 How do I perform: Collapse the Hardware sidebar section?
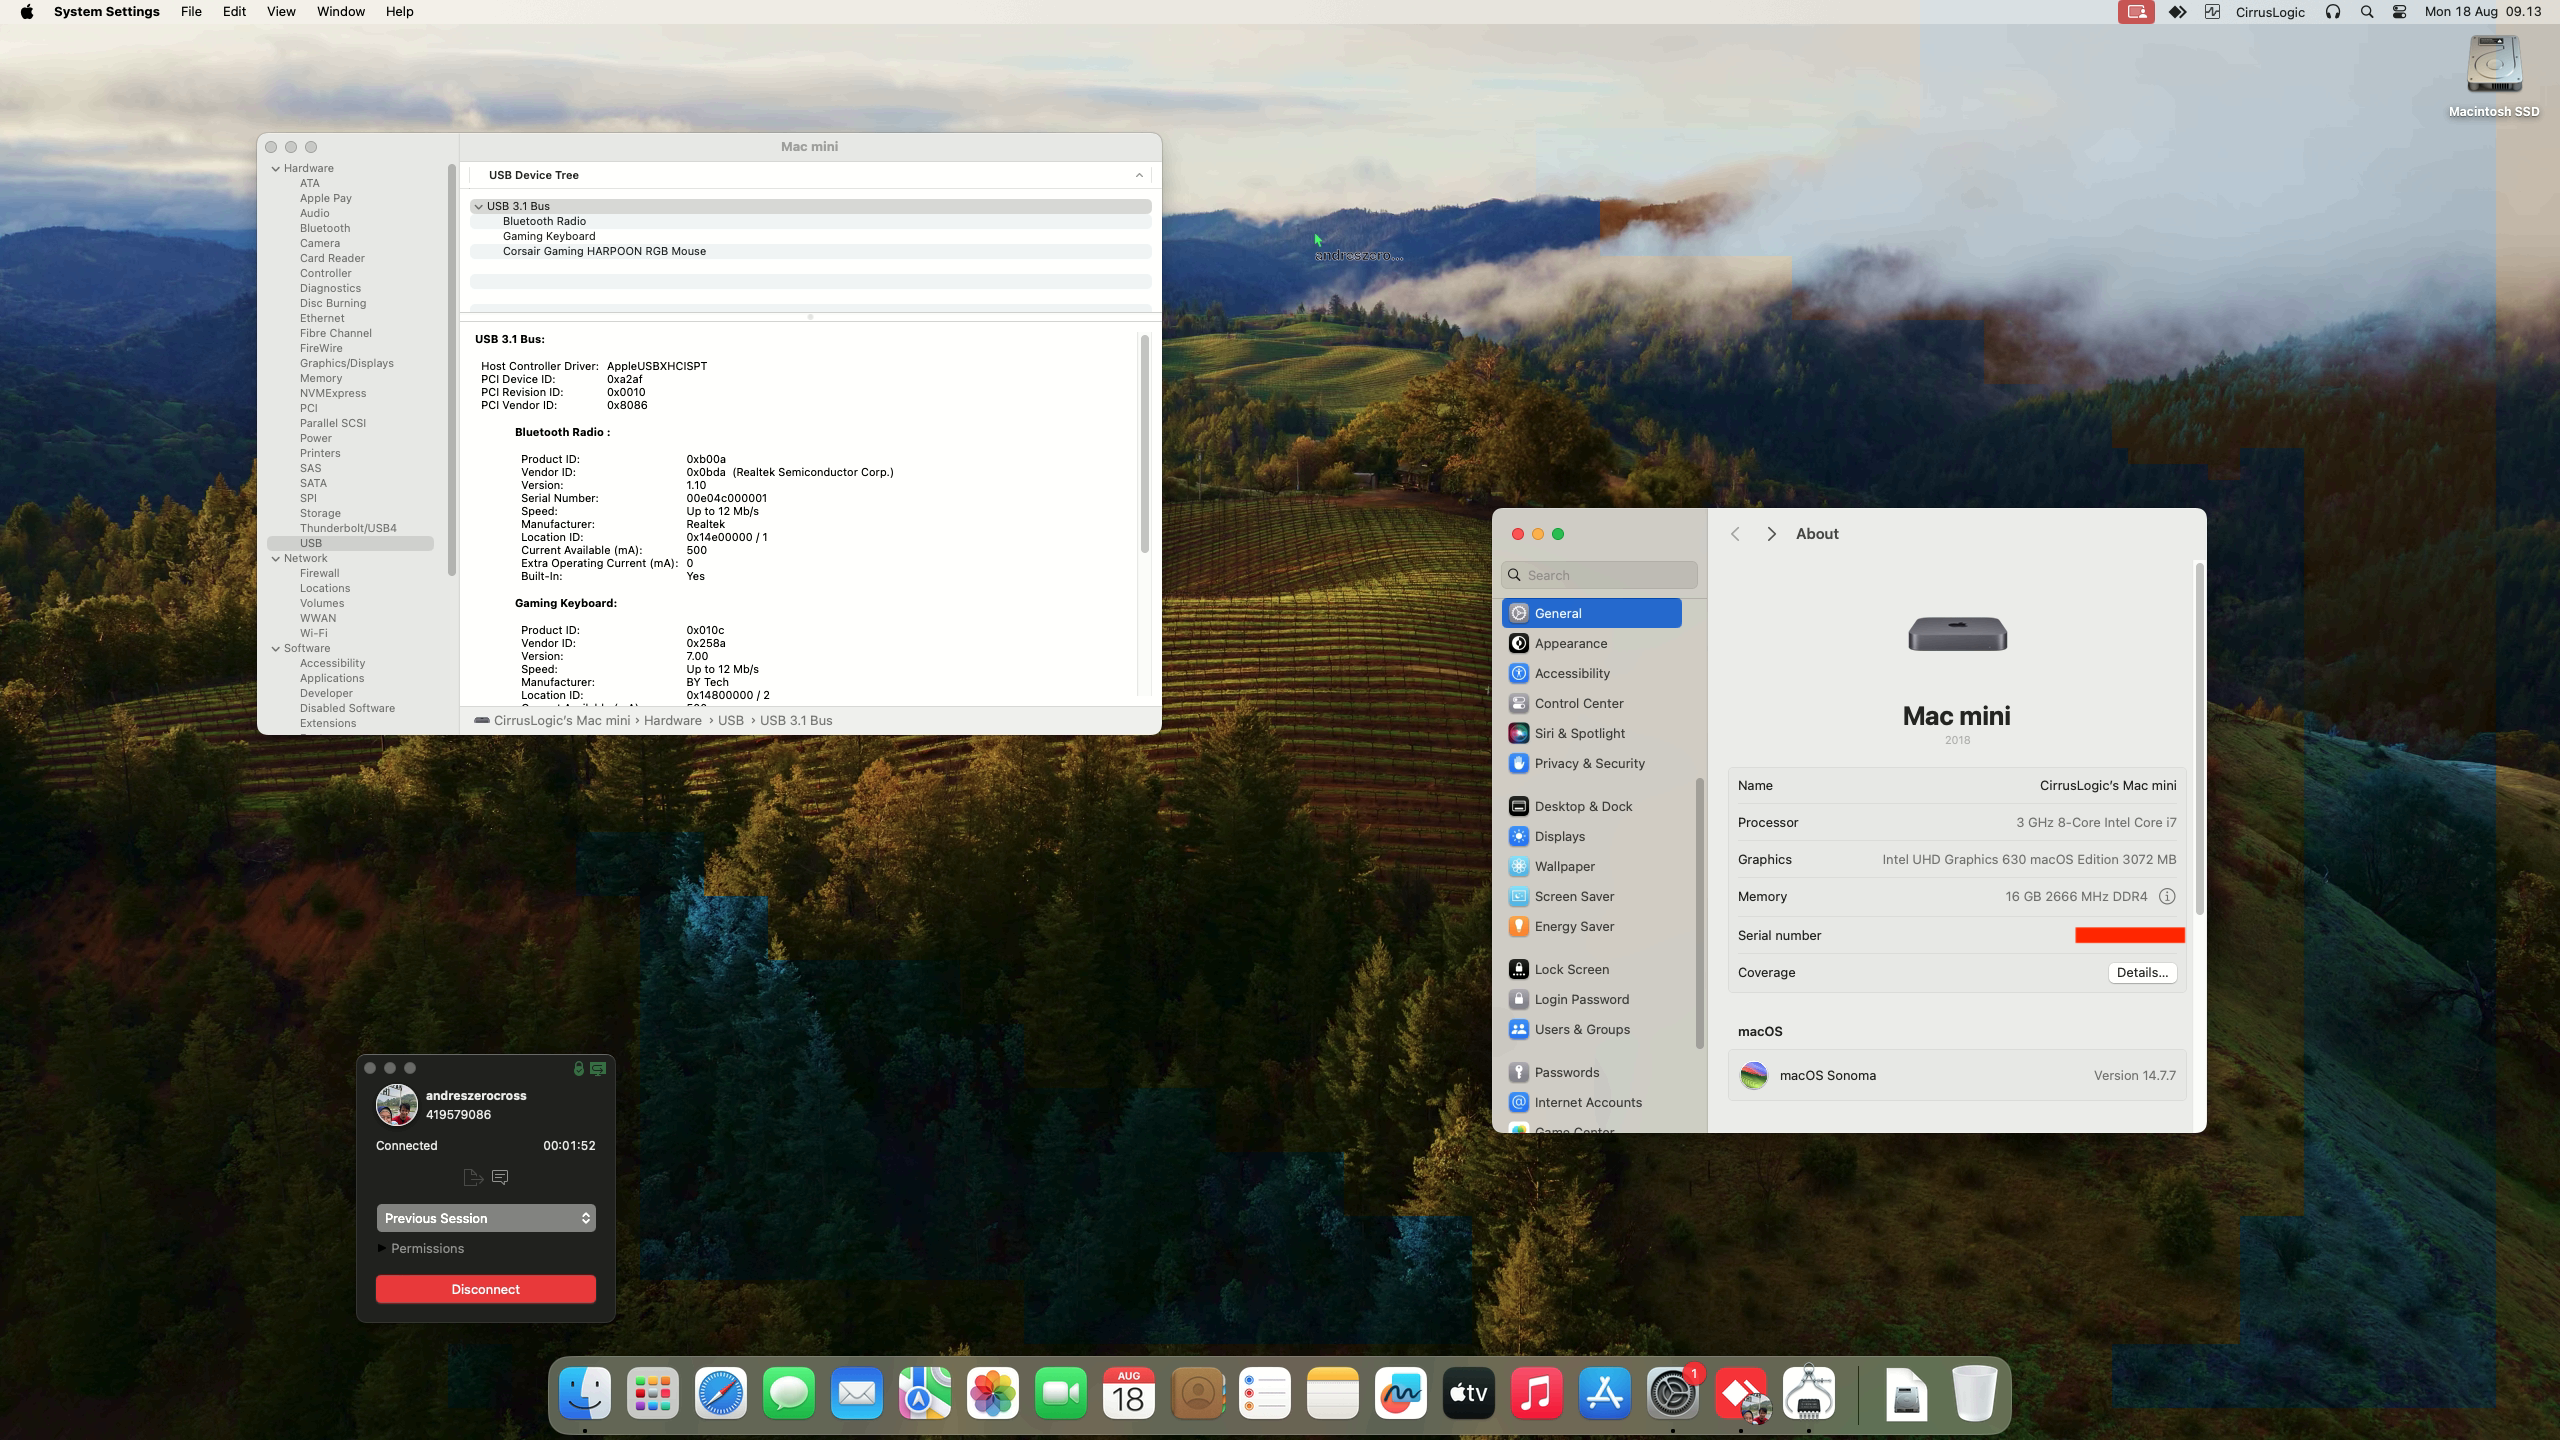tap(276, 168)
